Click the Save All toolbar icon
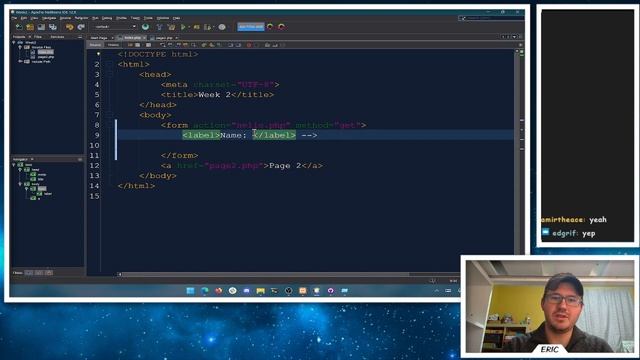Viewport: 640px width, 360px height. [53, 27]
